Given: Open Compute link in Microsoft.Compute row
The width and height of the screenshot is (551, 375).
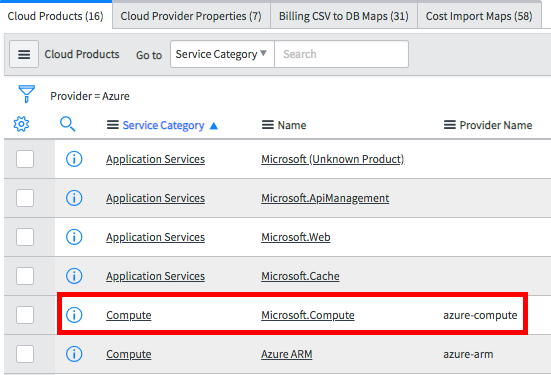Looking at the screenshot, I should pyautogui.click(x=129, y=315).
